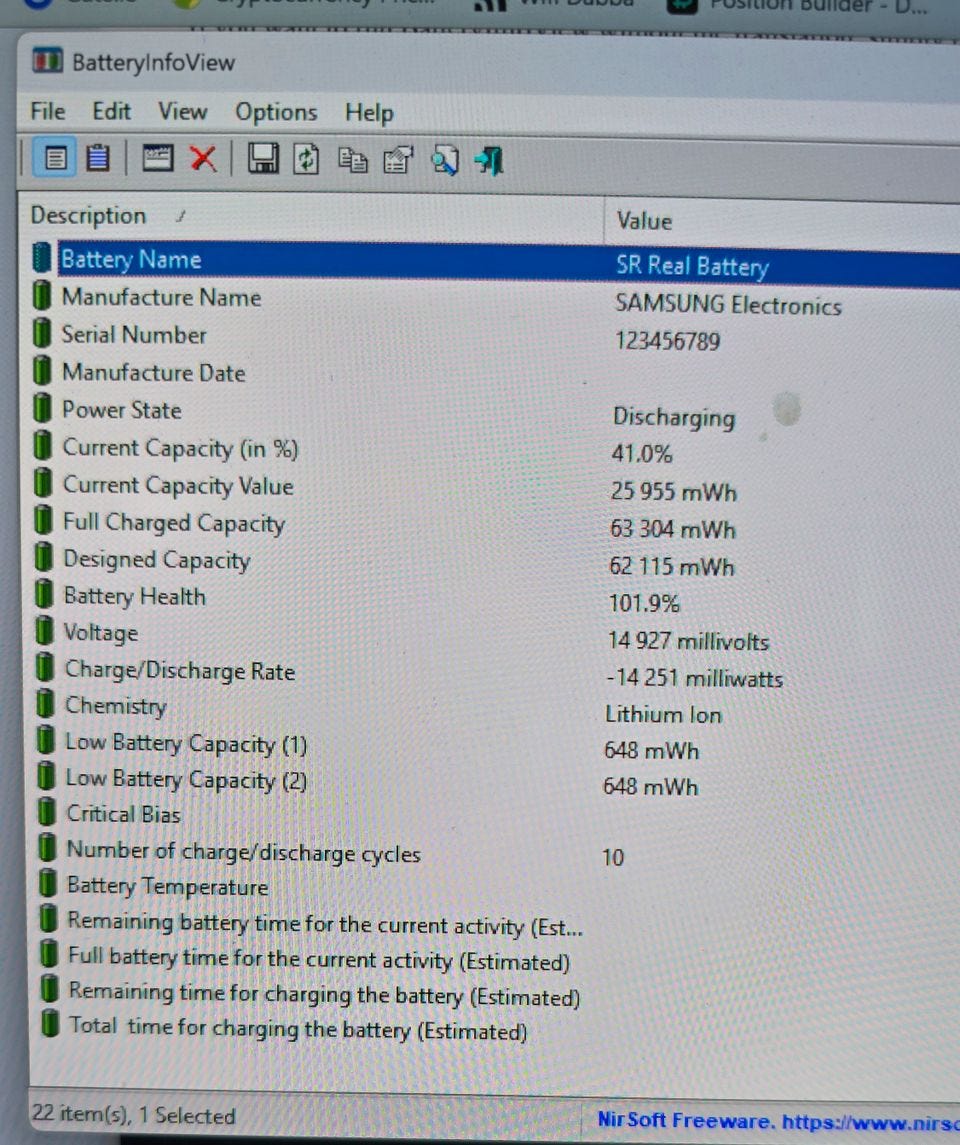Select the Power State row label
The width and height of the screenshot is (960, 1145).
121,410
